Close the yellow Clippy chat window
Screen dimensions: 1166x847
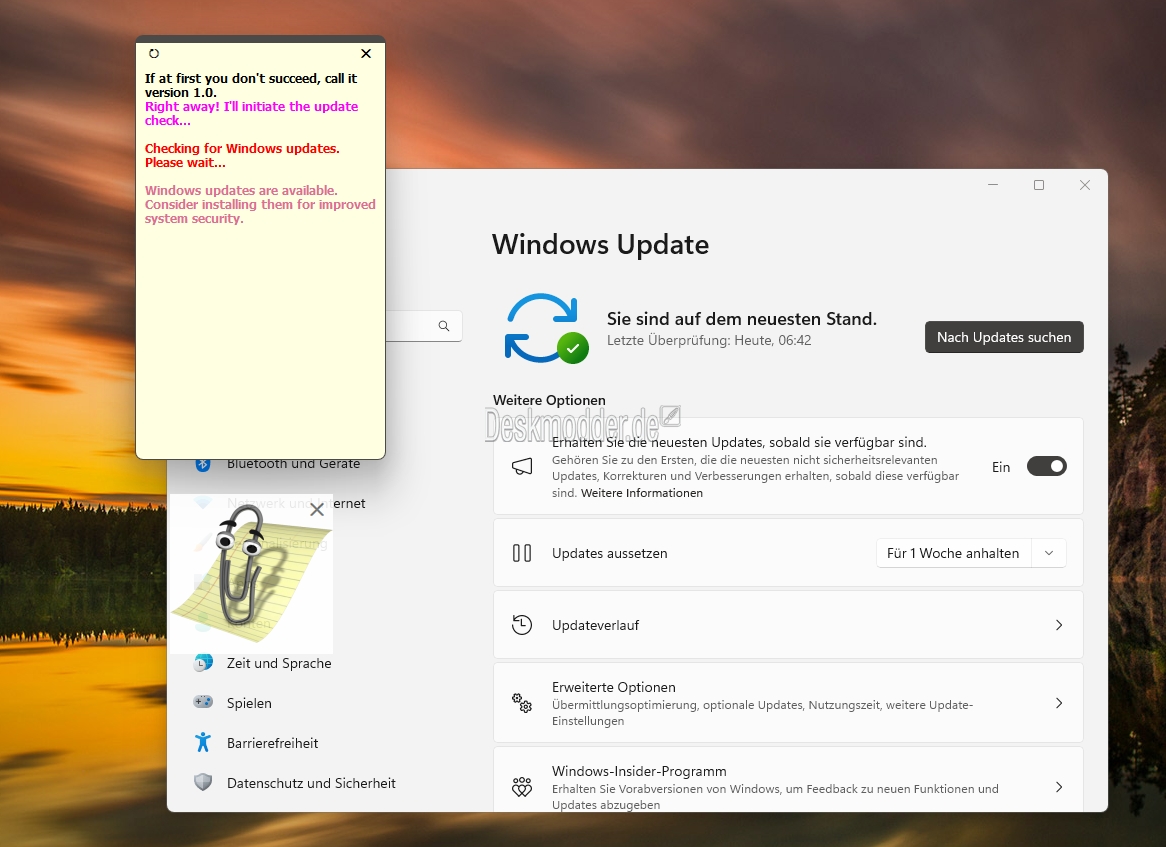366,54
